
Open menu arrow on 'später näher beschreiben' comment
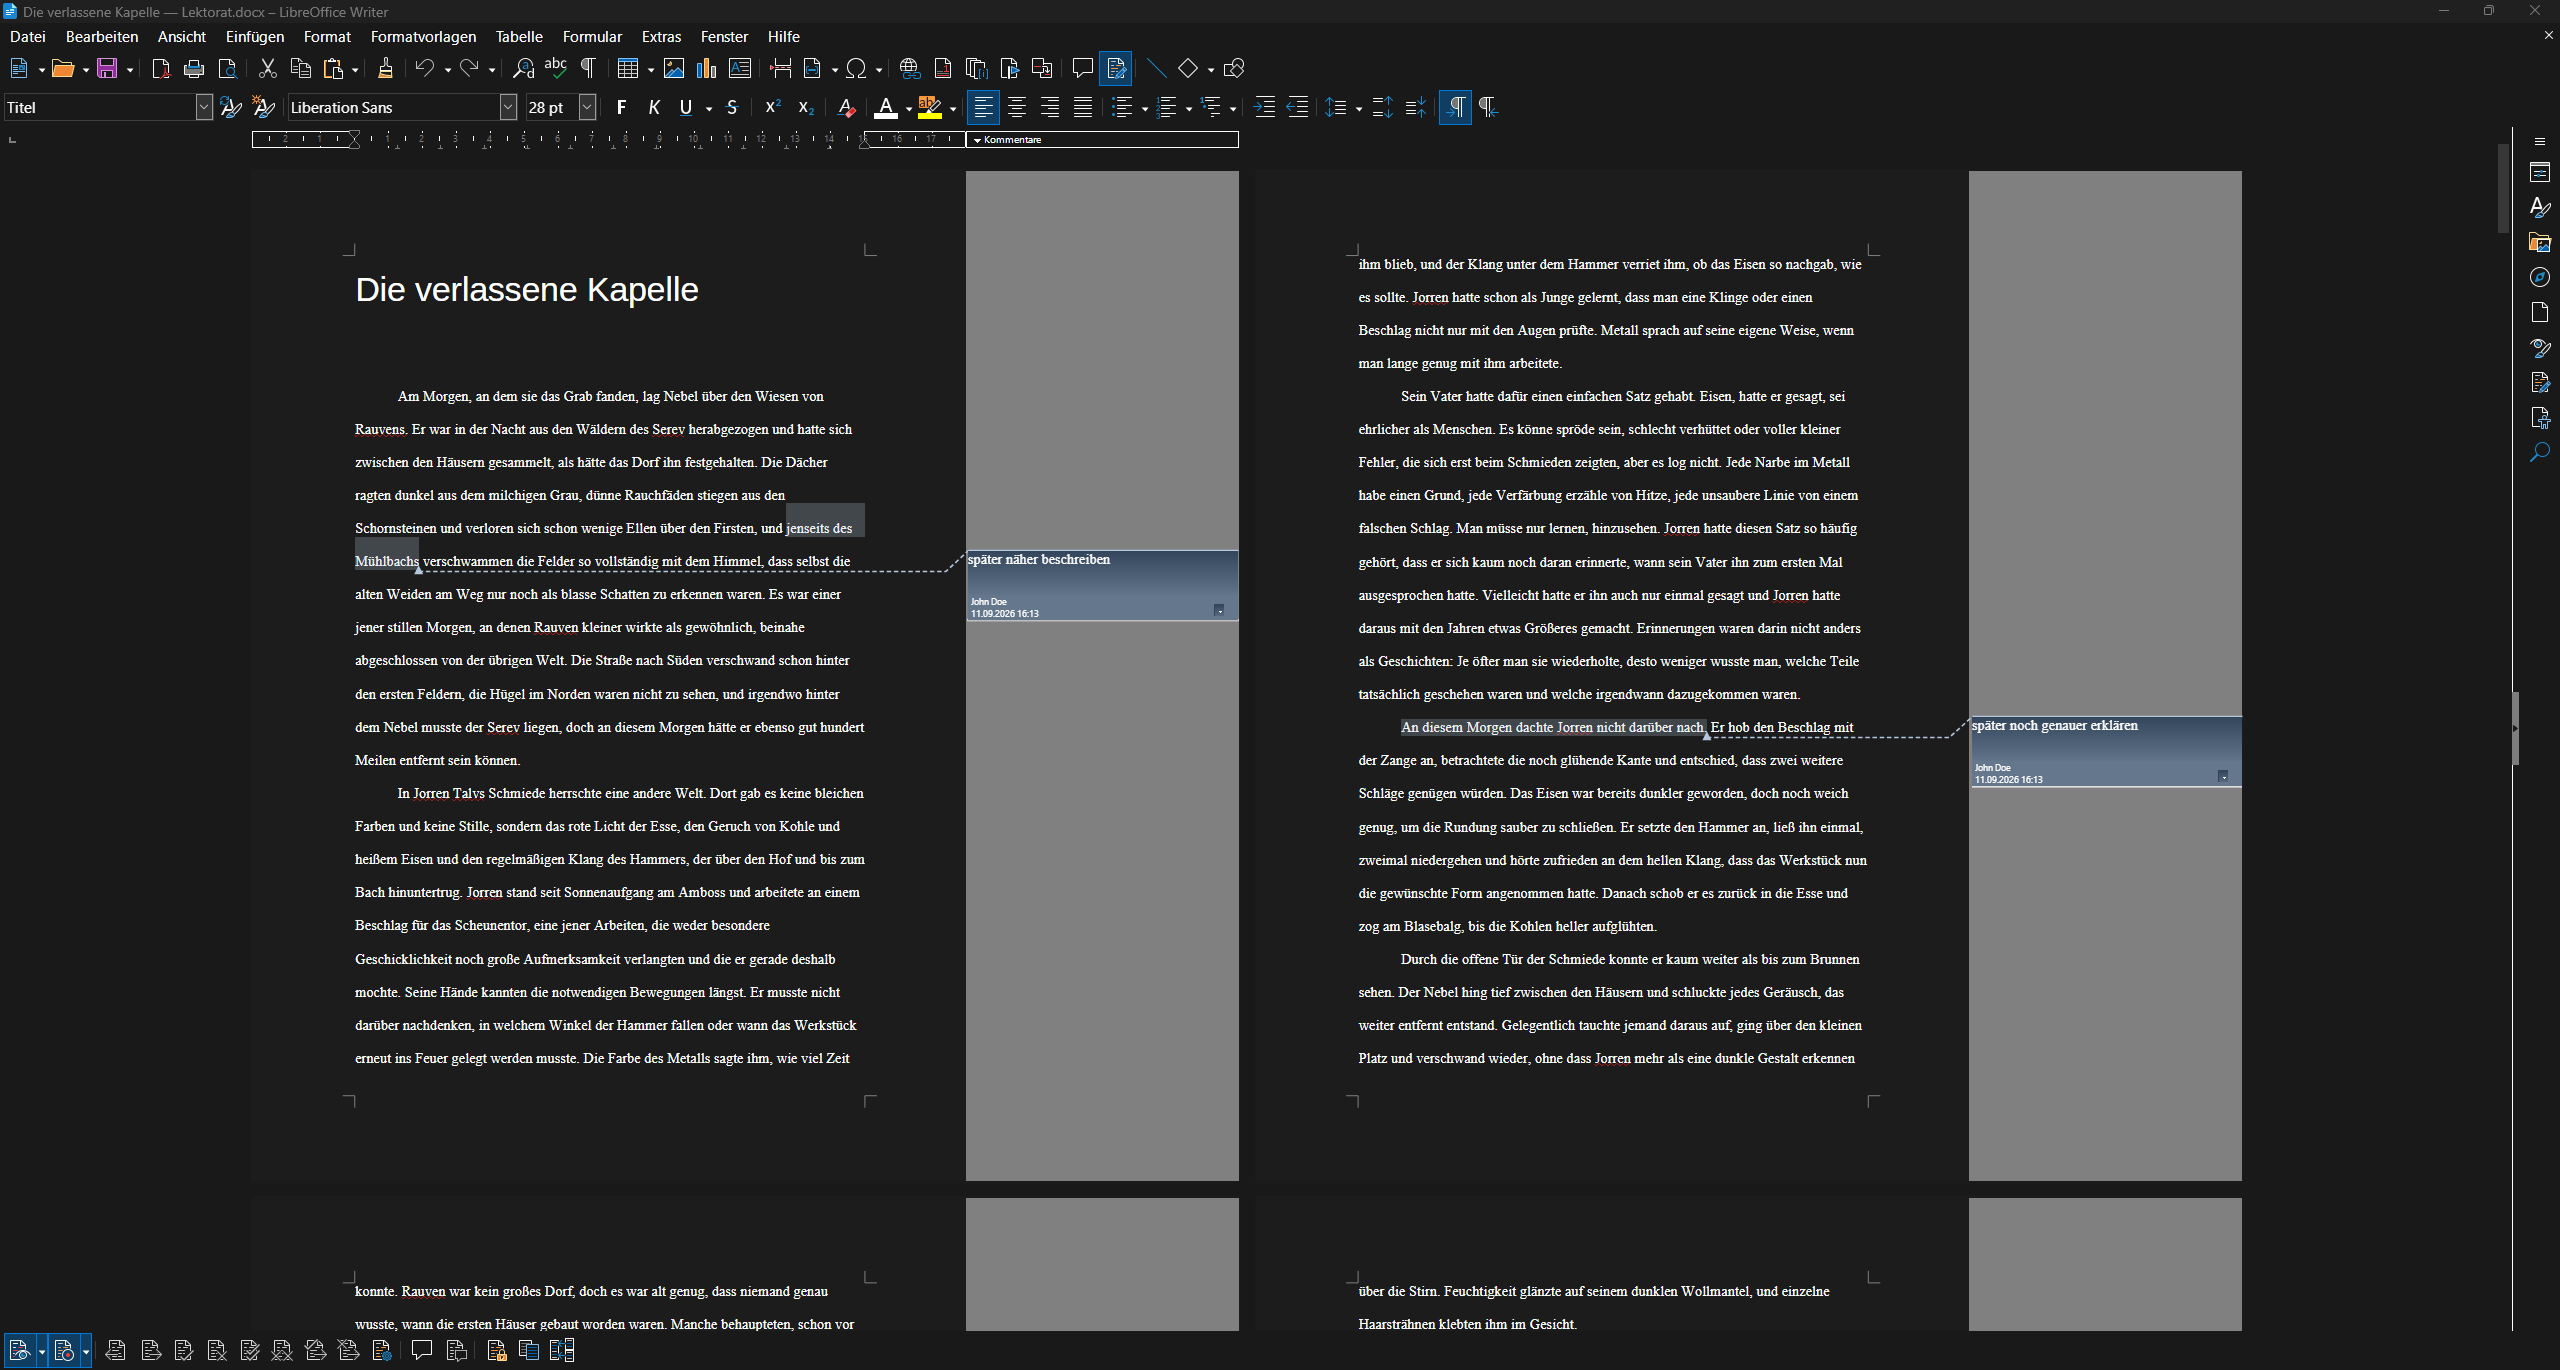[1219, 610]
